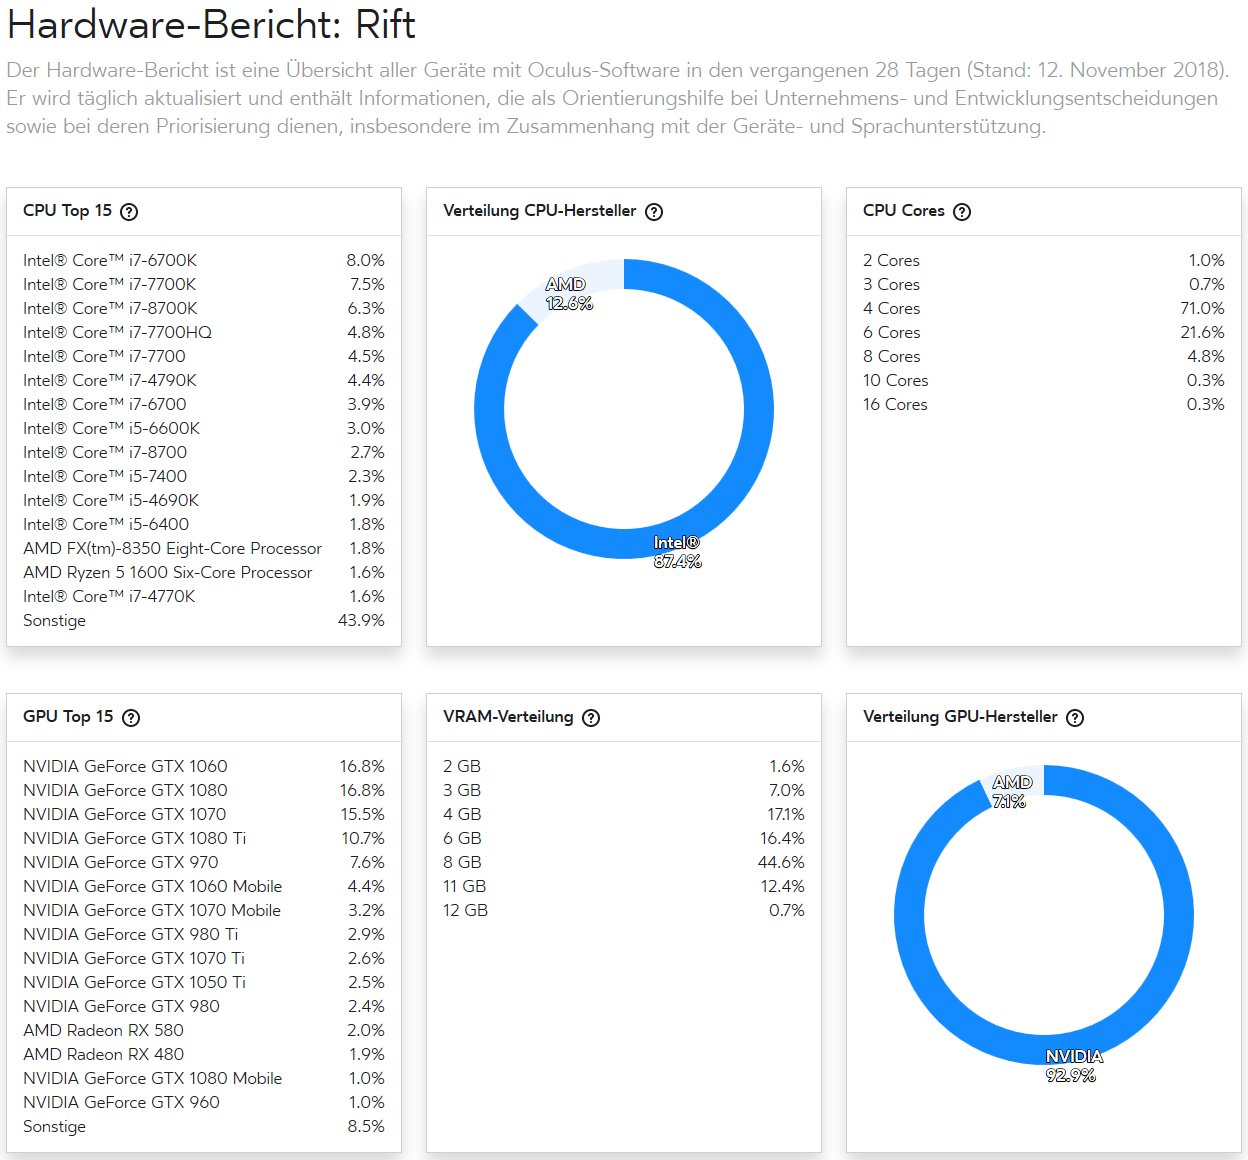Select the Intel Core i5-7400 row
The image size is (1248, 1160).
pos(204,476)
